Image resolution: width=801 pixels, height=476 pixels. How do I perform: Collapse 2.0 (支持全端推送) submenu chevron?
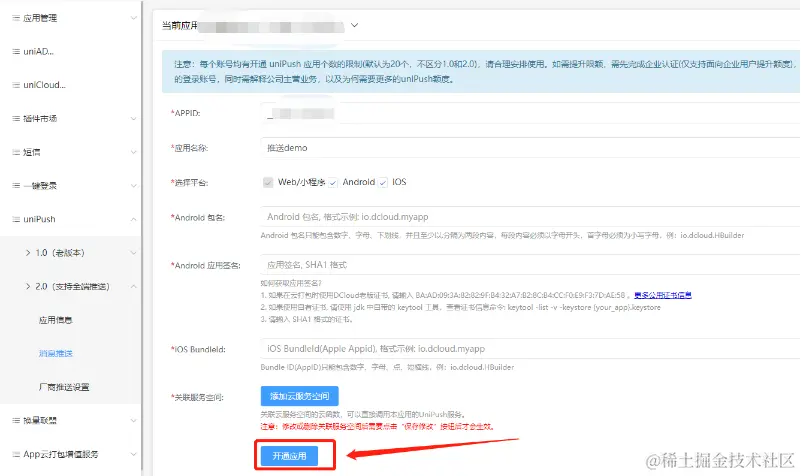point(133,287)
